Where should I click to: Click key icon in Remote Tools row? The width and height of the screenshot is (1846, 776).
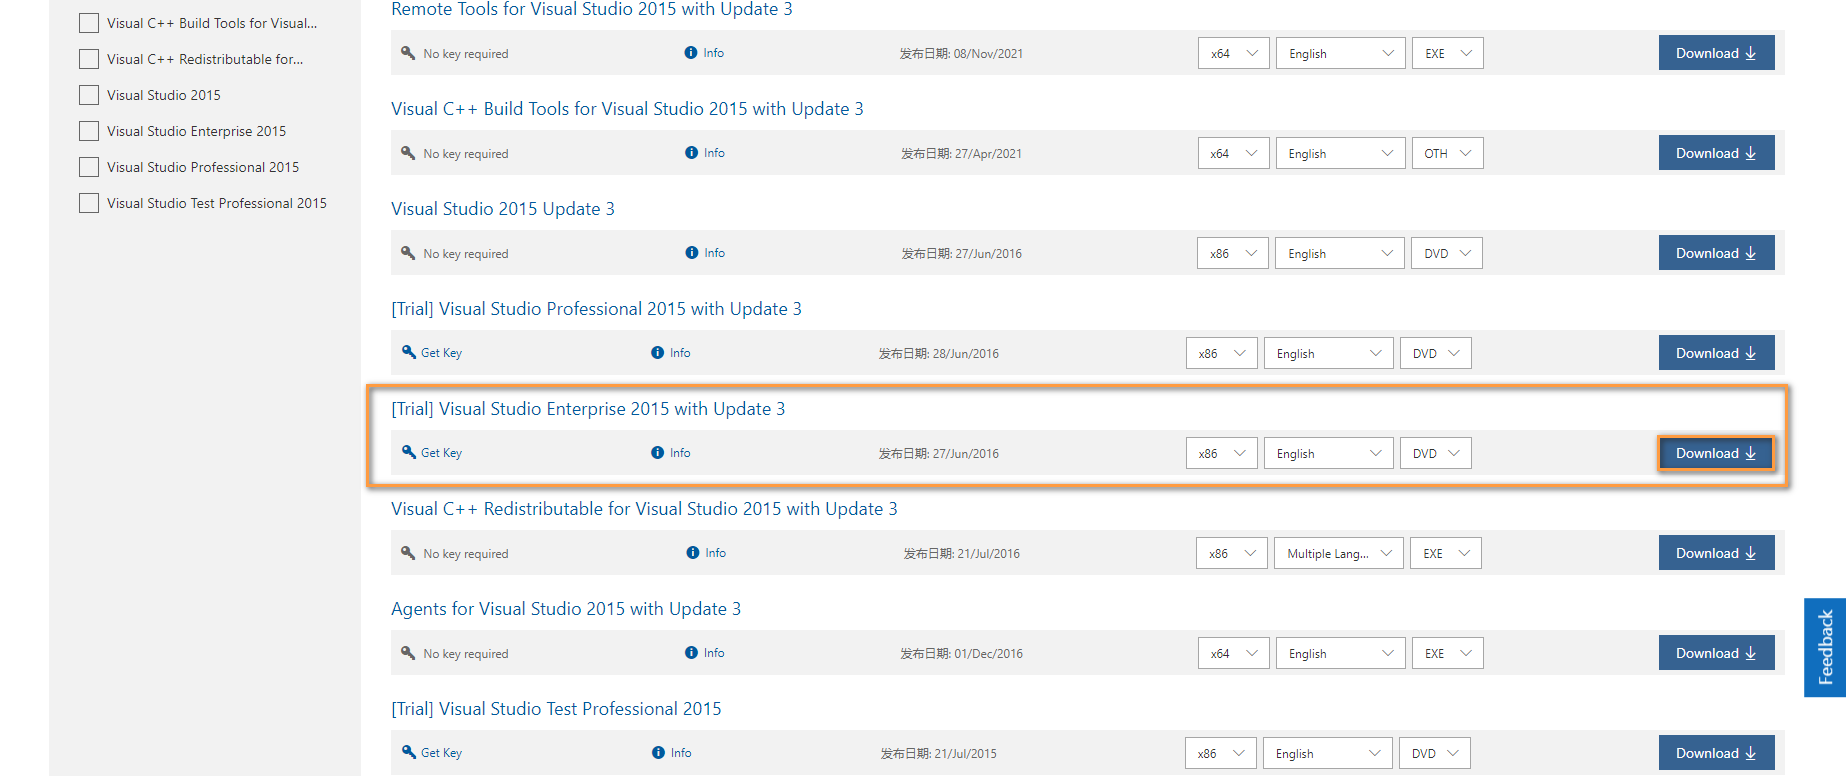(408, 53)
